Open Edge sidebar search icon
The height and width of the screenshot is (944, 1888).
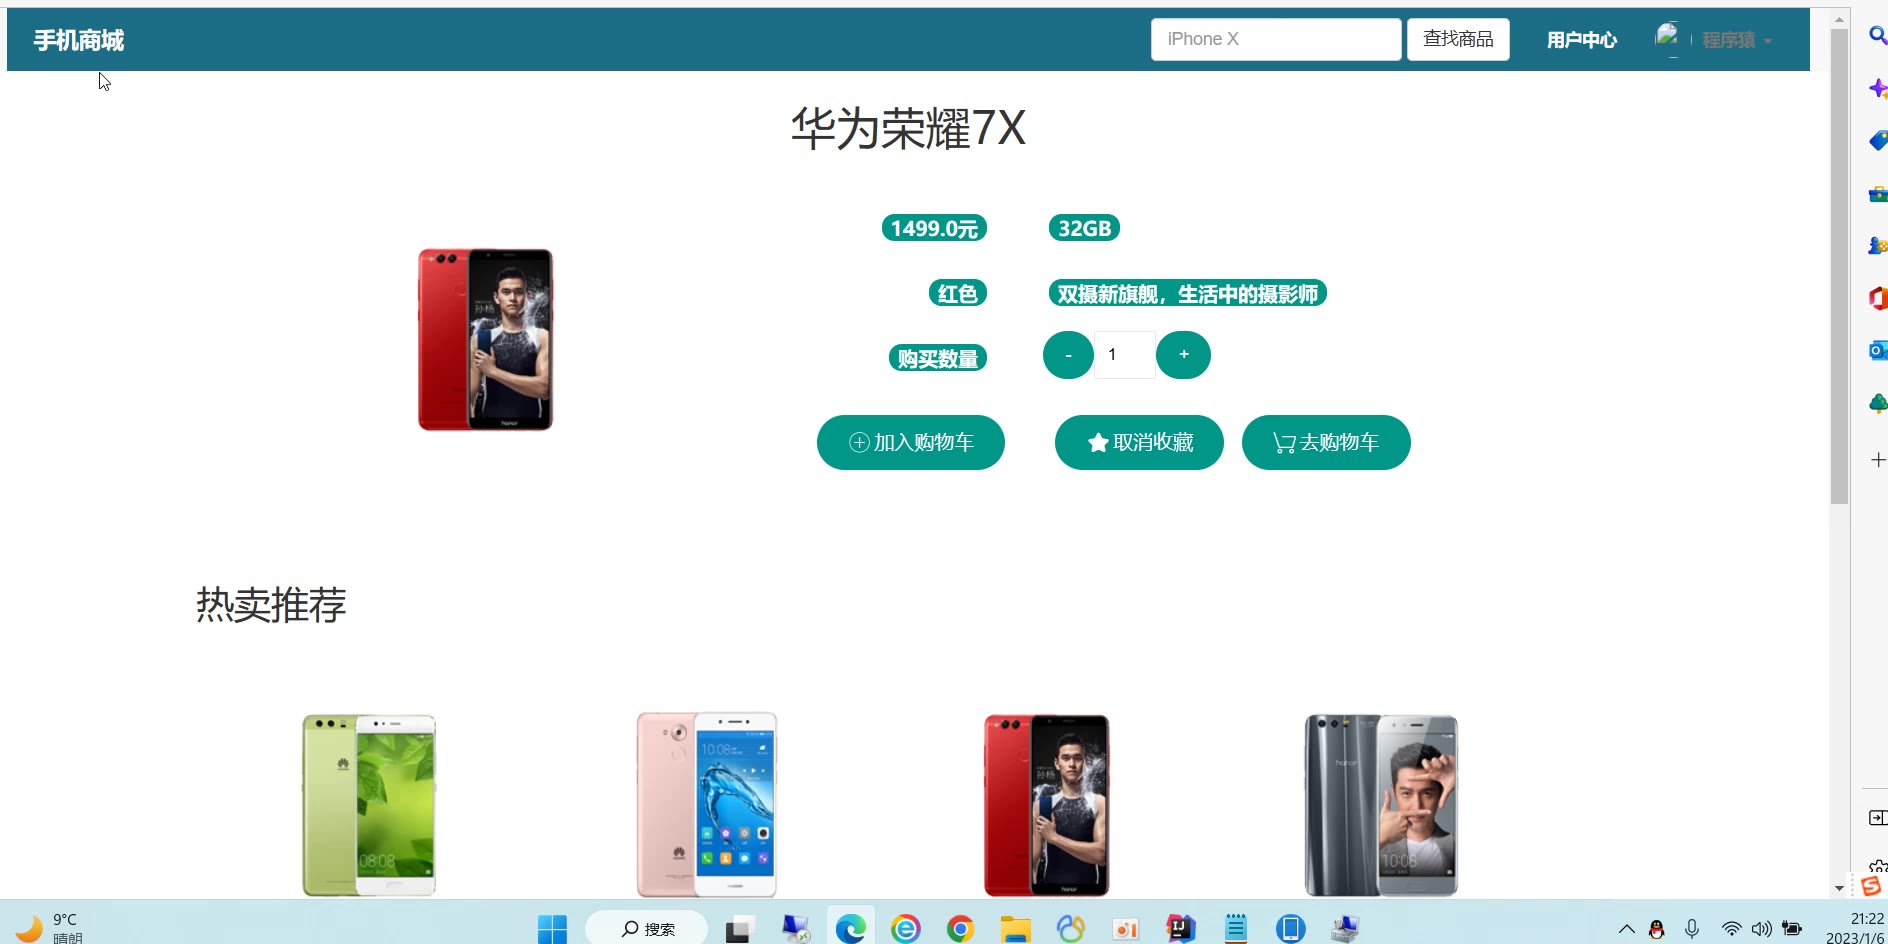[x=1878, y=36]
